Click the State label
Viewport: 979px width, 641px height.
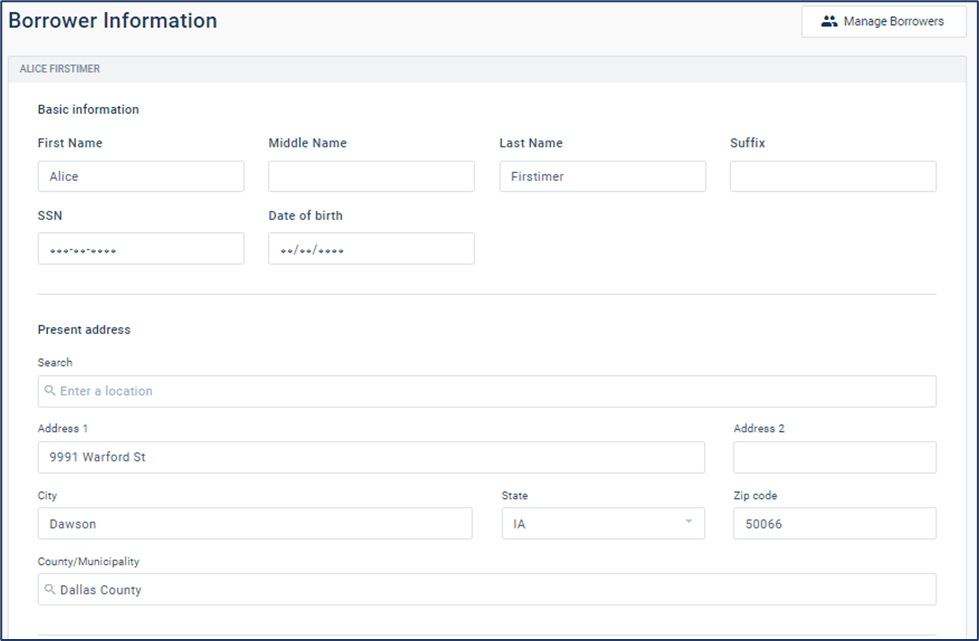click(x=514, y=496)
